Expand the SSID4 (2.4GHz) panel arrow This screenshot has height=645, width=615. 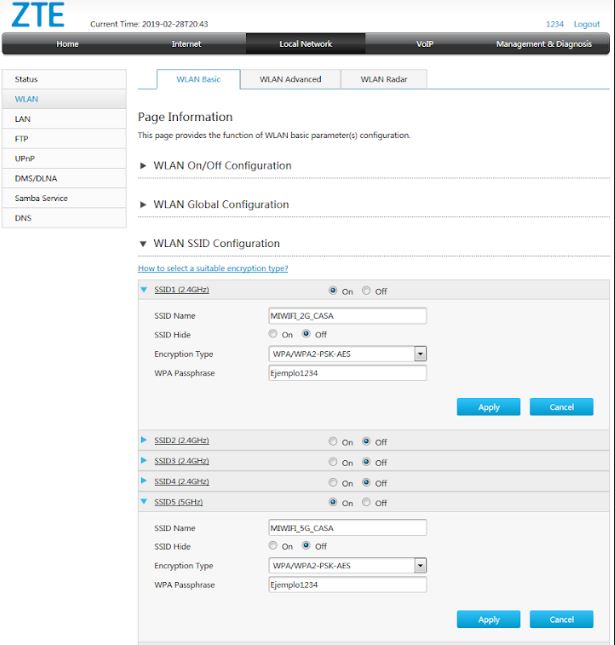(144, 481)
